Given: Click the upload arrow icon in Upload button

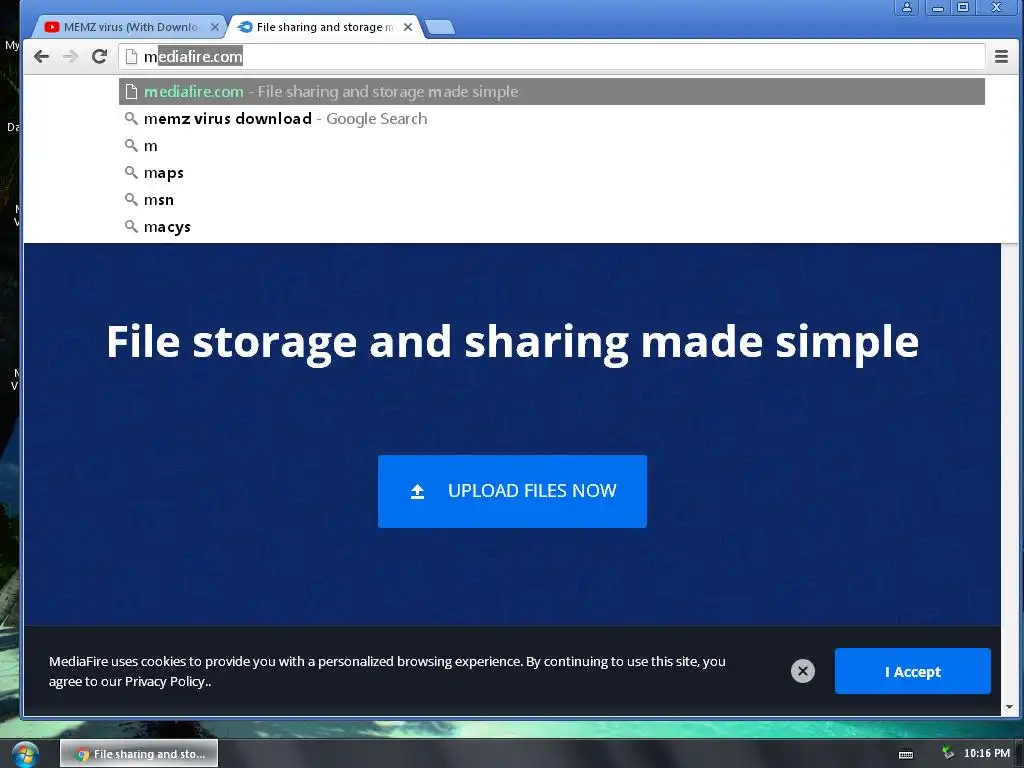Looking at the screenshot, I should click(417, 492).
